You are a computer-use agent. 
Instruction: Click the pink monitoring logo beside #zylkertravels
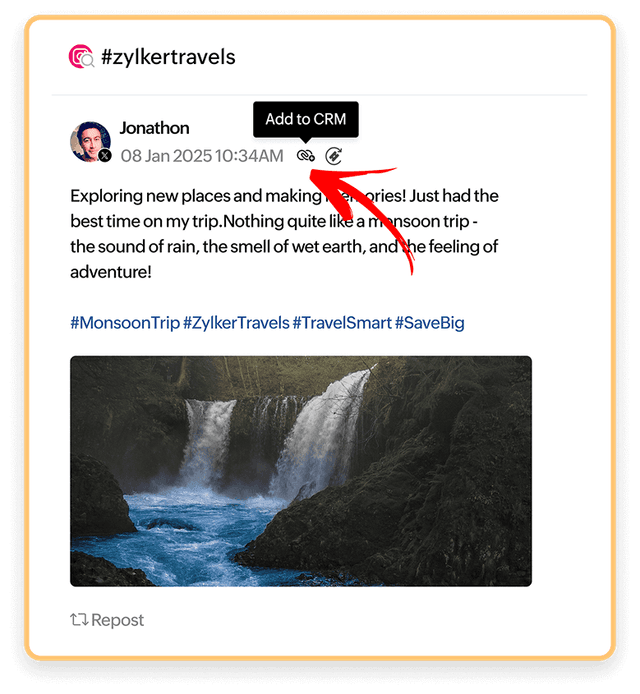click(x=81, y=57)
